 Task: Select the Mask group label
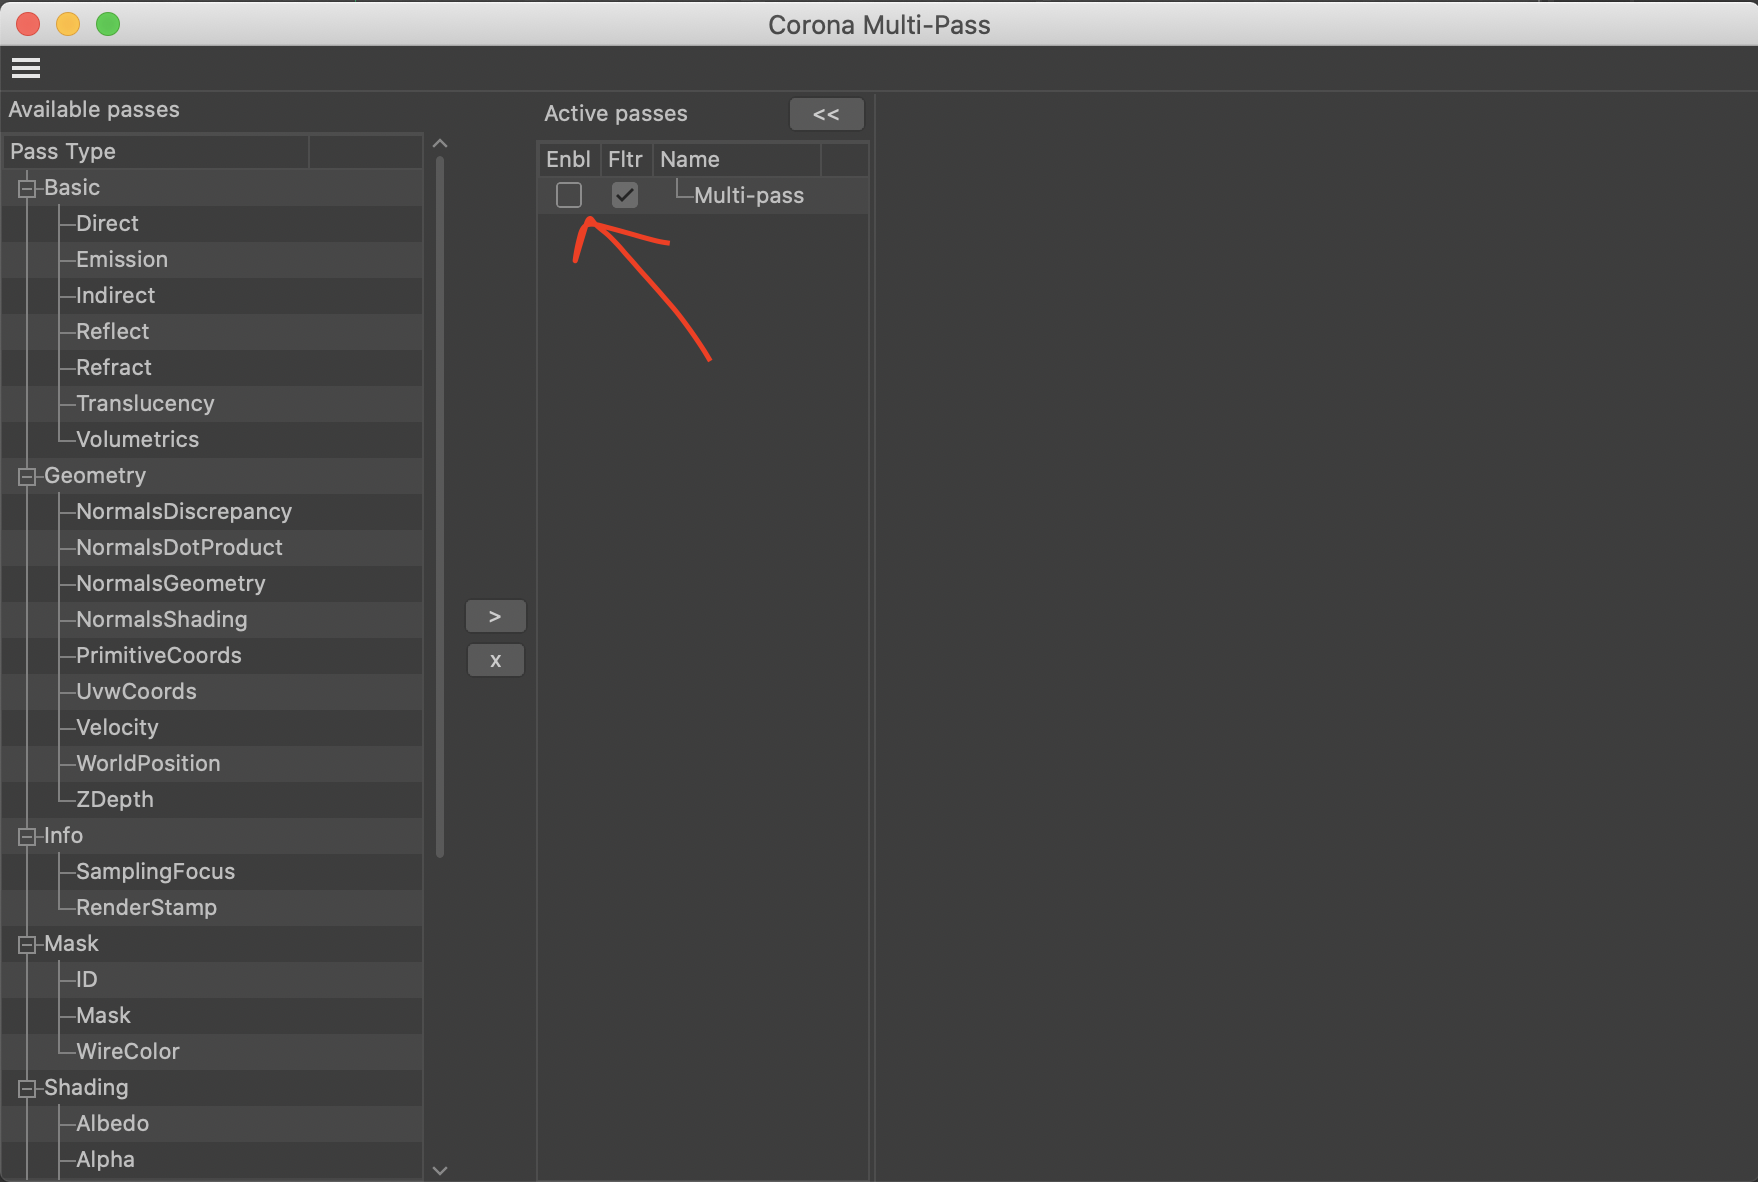(x=71, y=943)
